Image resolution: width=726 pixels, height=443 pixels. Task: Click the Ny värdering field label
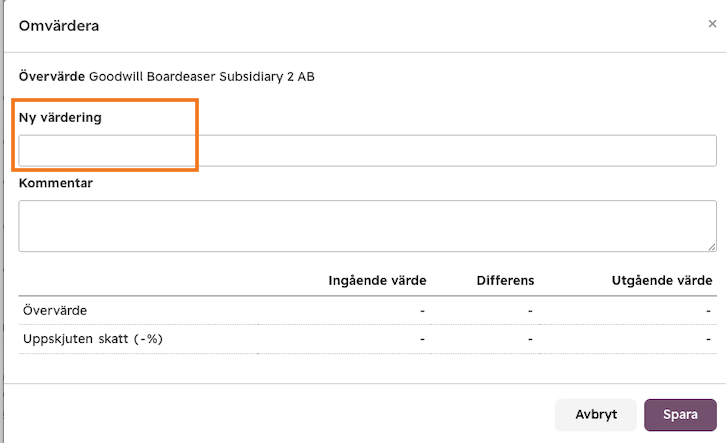coord(60,118)
